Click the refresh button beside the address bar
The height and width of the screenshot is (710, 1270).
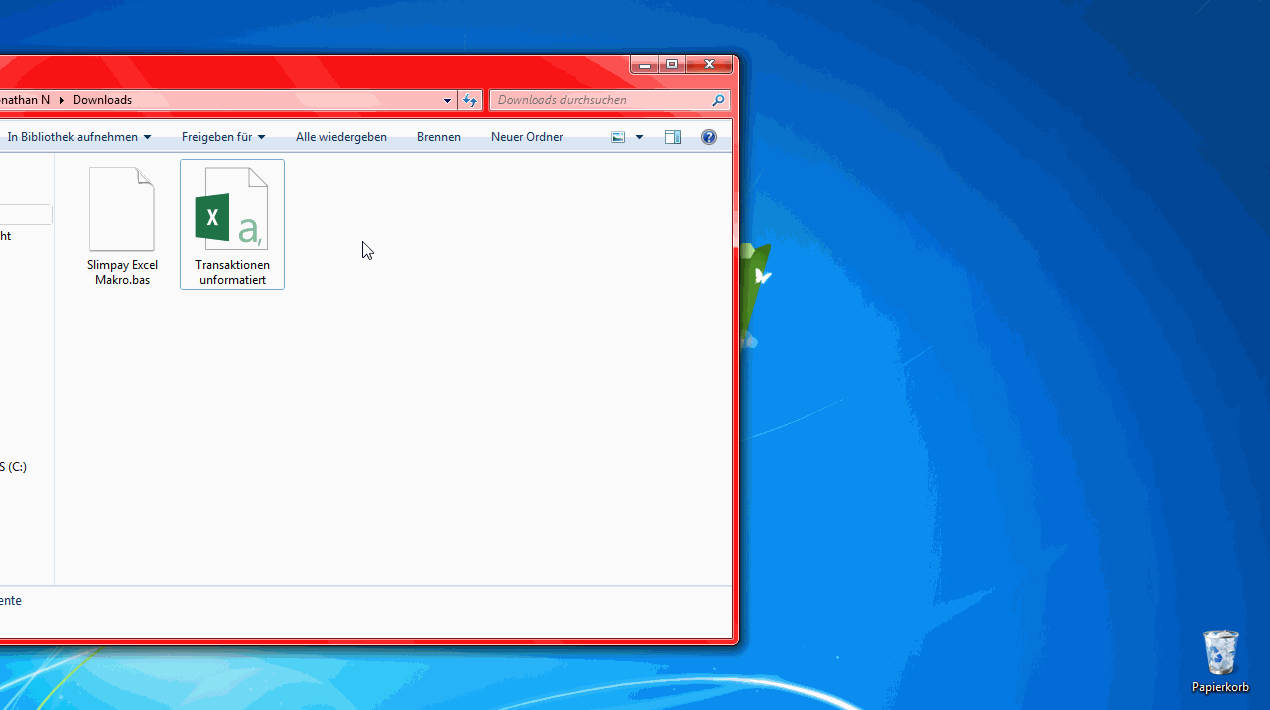pos(470,100)
